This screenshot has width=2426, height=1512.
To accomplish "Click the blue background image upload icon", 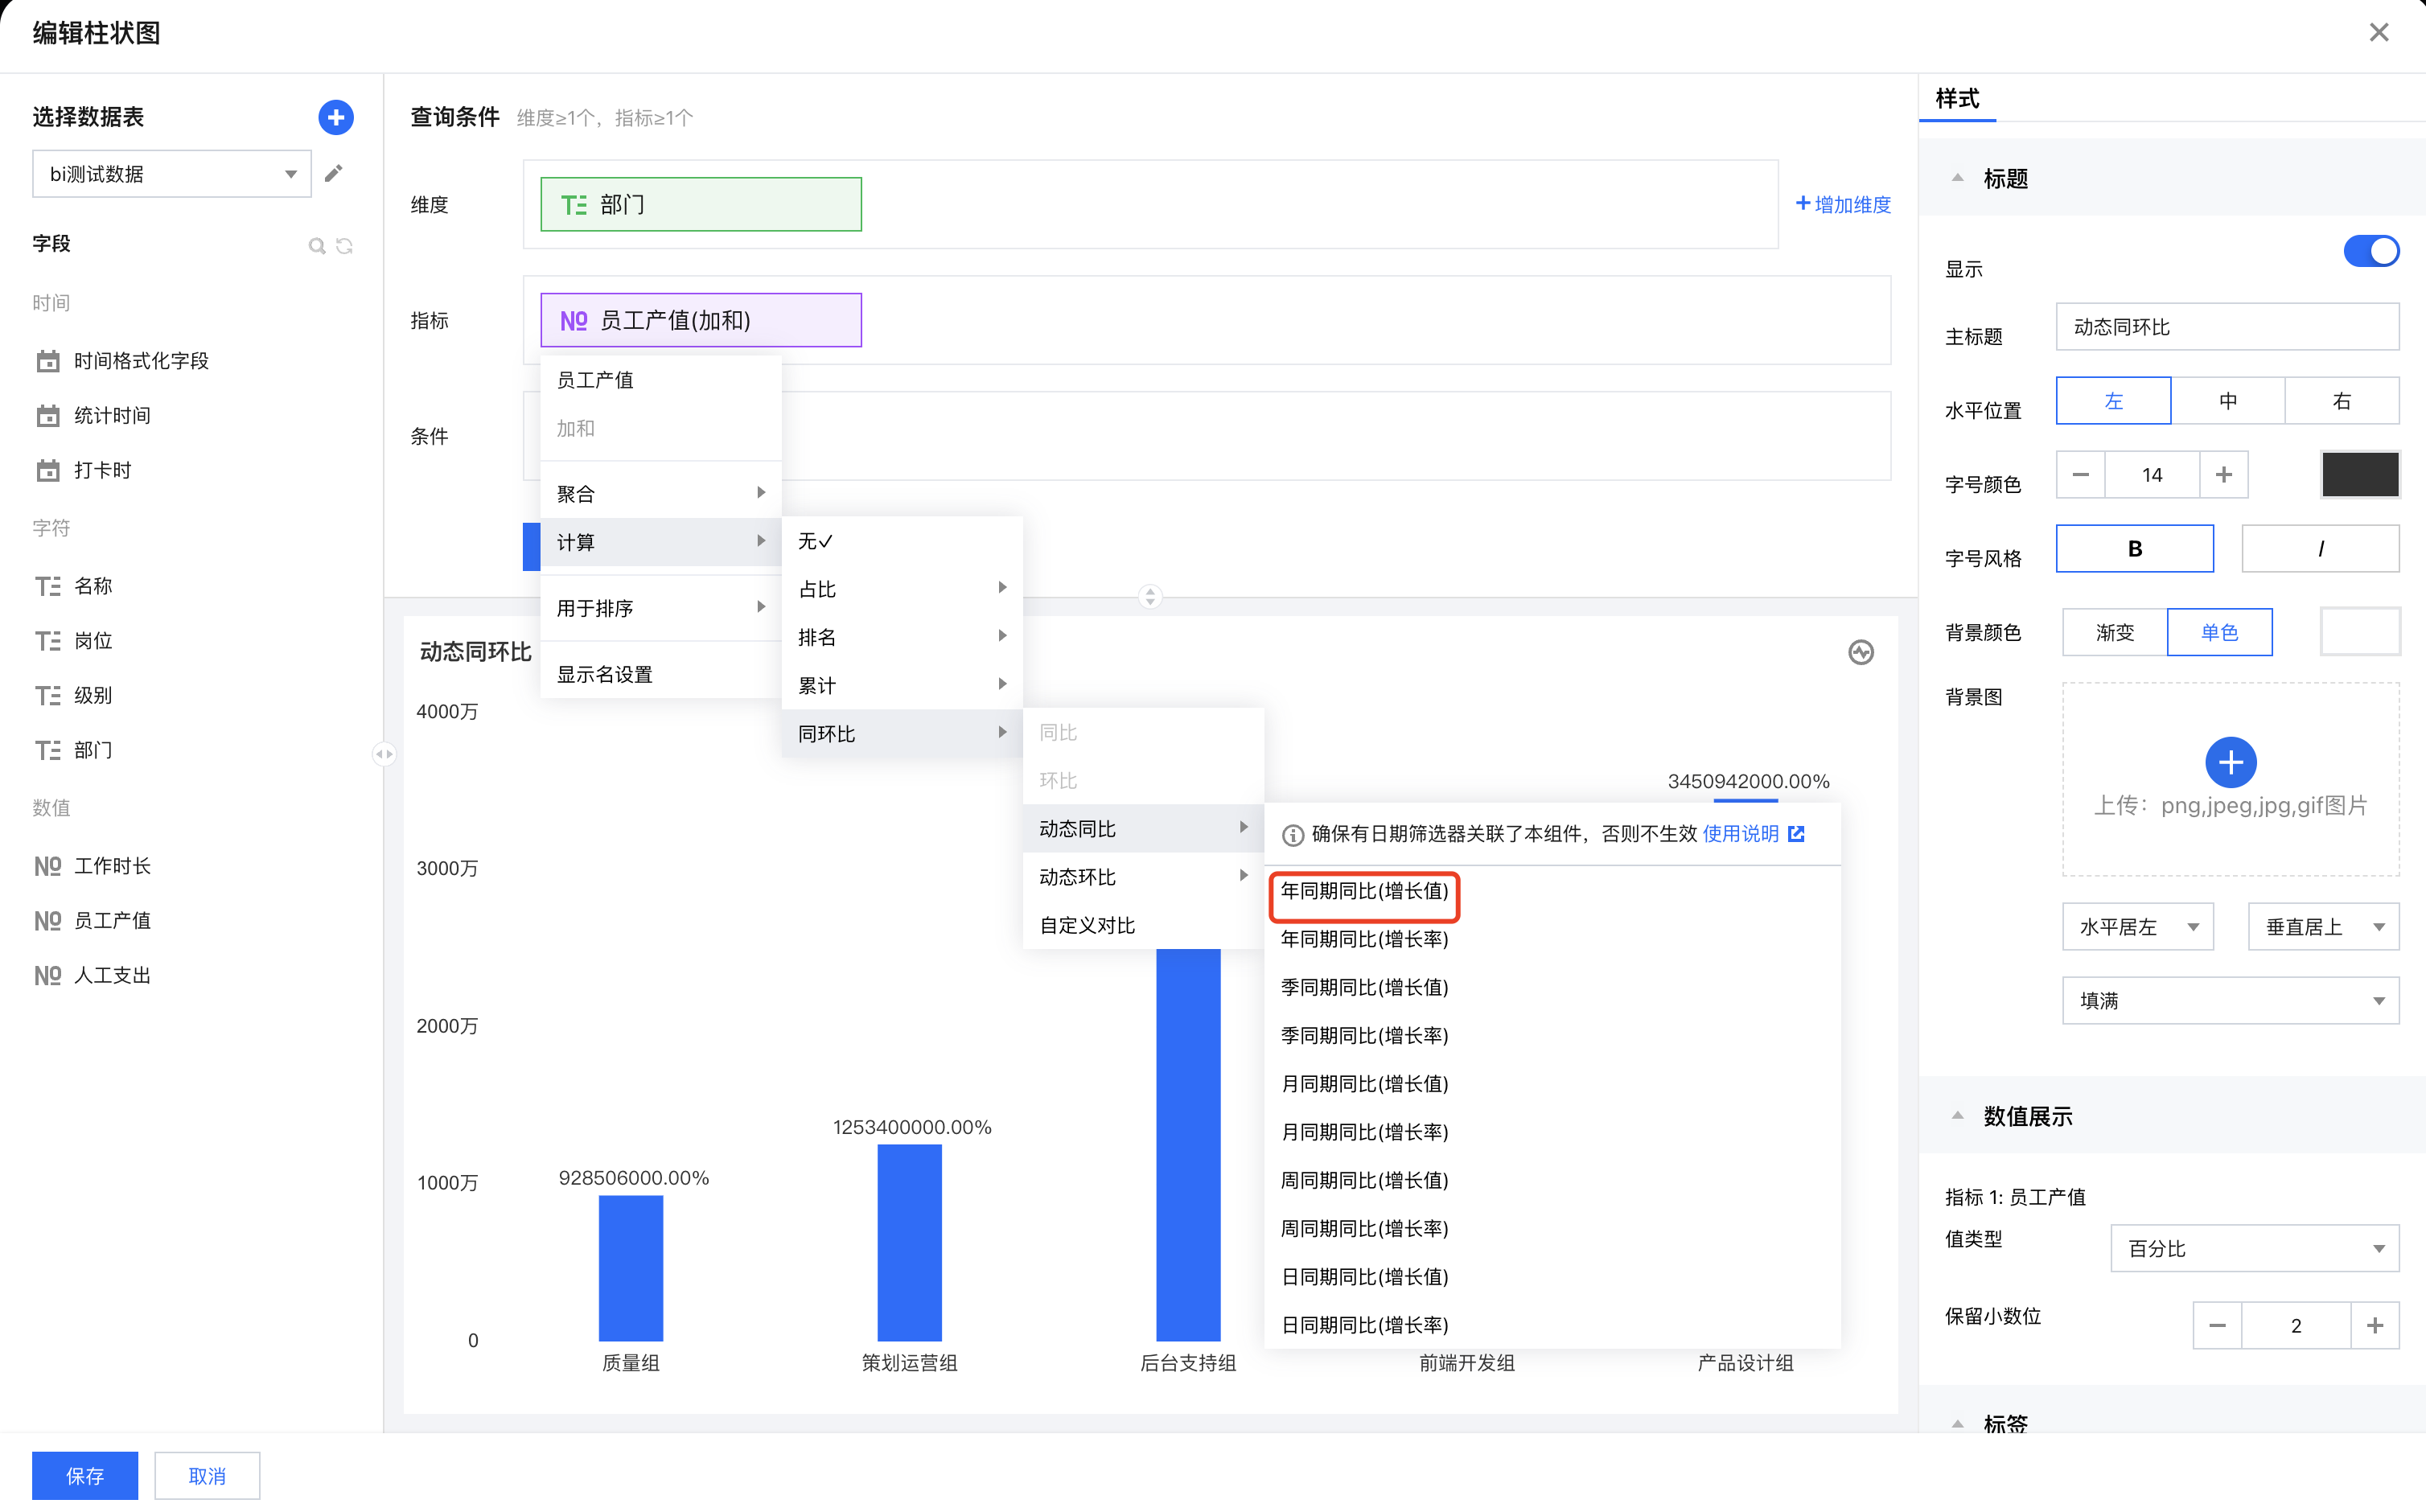I will pos(2230,762).
